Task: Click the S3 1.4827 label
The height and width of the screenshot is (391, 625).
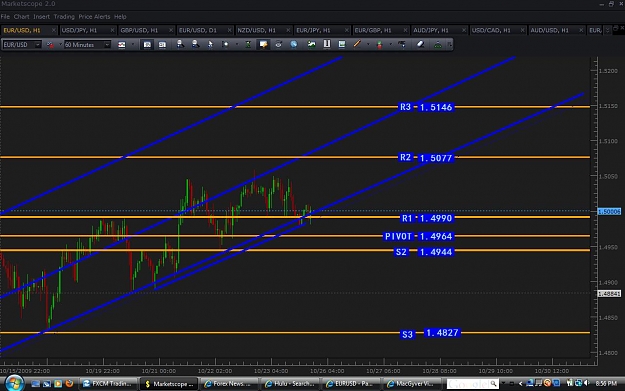Action: (x=430, y=333)
